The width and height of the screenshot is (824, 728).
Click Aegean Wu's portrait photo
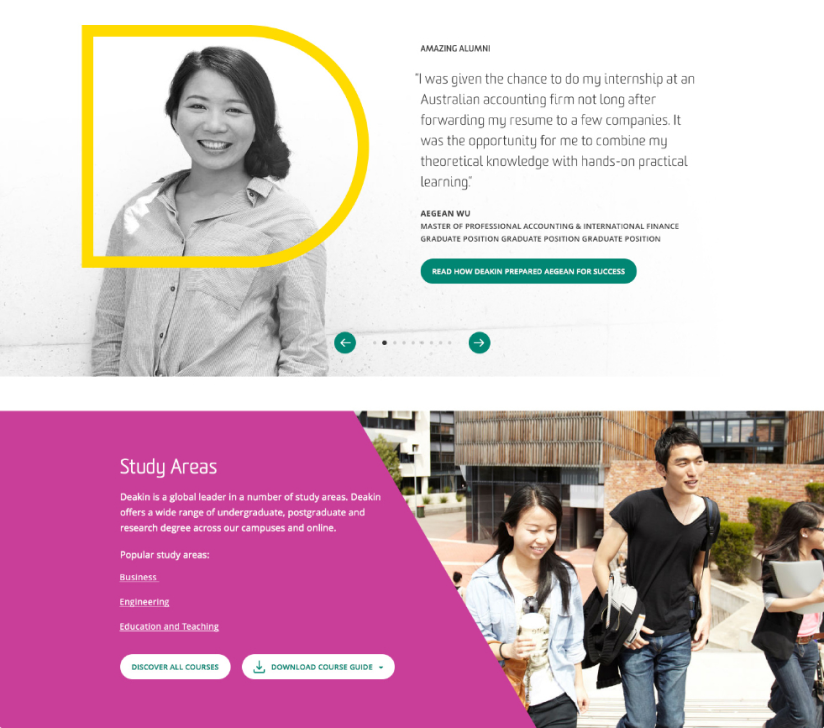coord(210,210)
